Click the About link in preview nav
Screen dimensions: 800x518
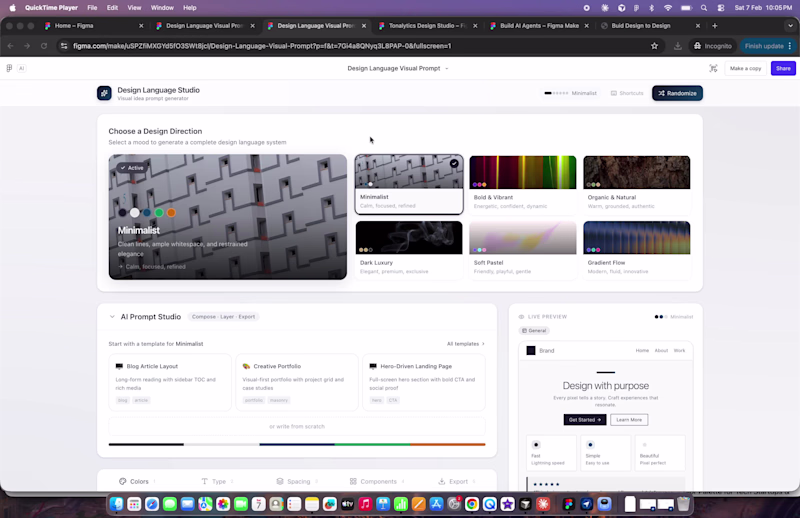click(661, 351)
